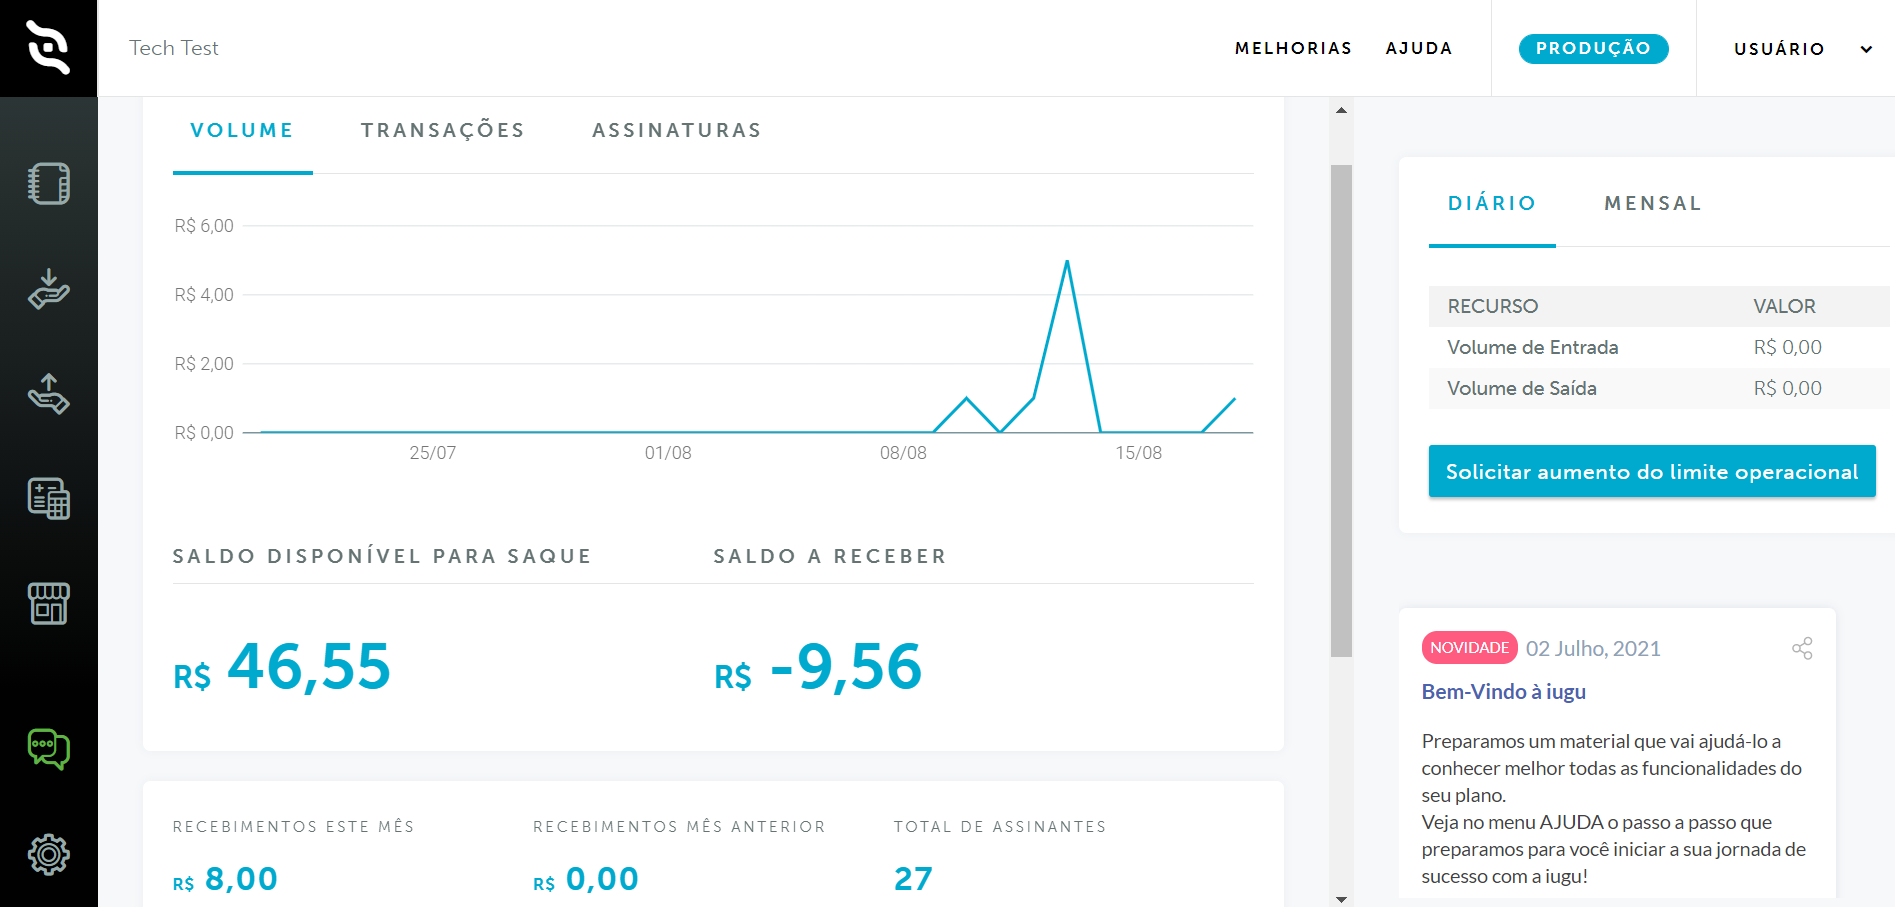Viewport: 1895px width, 907px height.
Task: Open the Bem-Vindo à iugu link
Action: (x=1503, y=692)
